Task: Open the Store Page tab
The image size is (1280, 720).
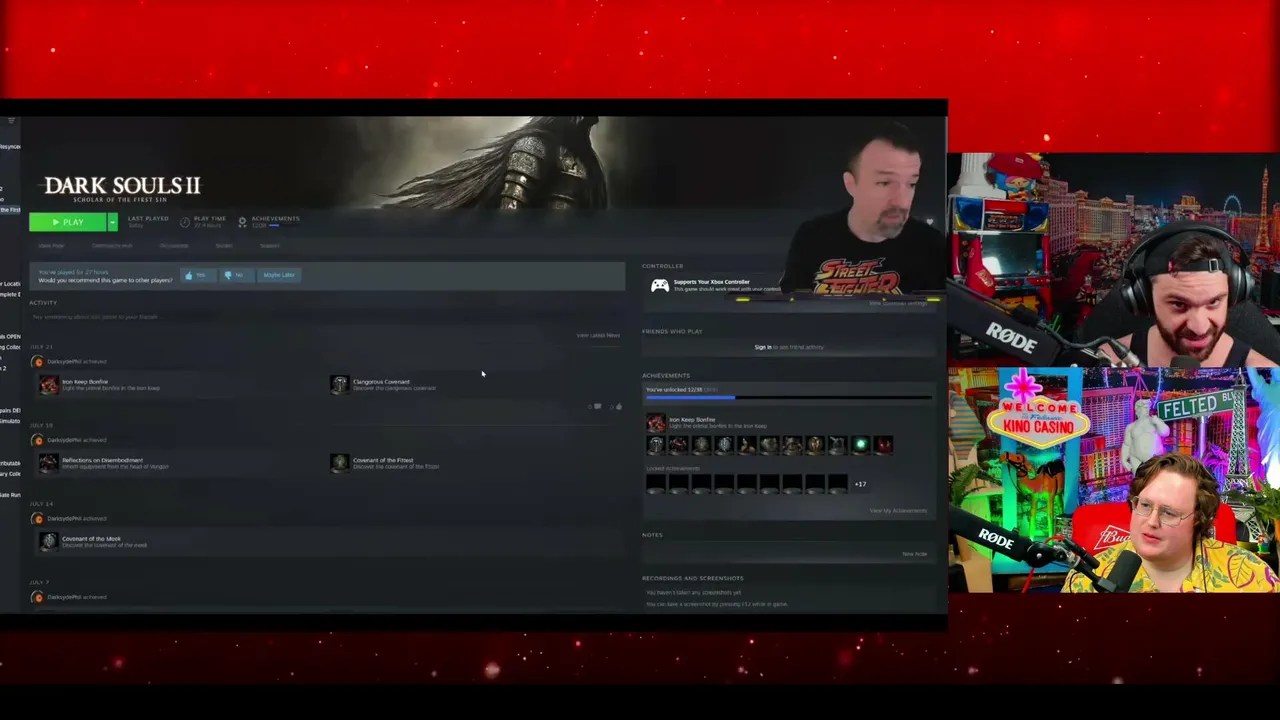Action: tap(51, 246)
